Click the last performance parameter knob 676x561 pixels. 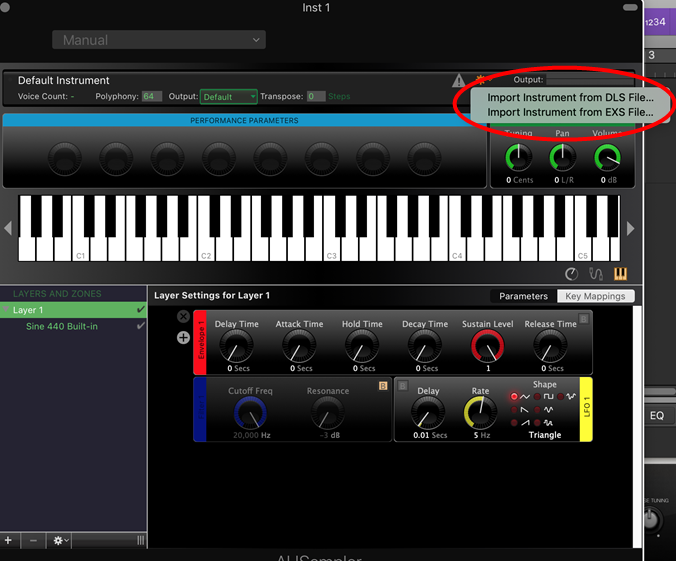click(425, 158)
